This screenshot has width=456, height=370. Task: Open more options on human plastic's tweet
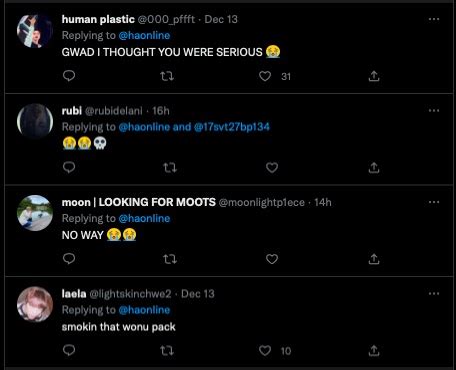pos(434,19)
